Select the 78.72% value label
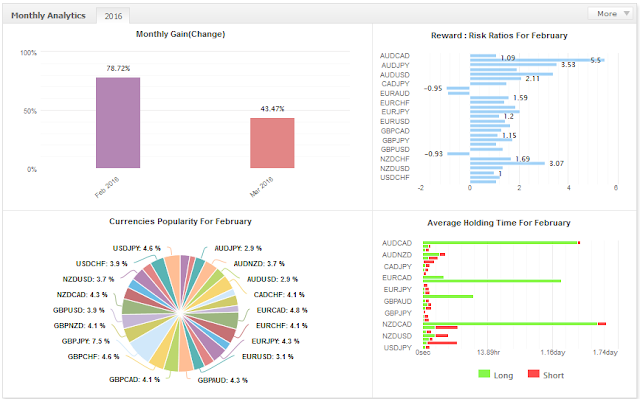 118,68
